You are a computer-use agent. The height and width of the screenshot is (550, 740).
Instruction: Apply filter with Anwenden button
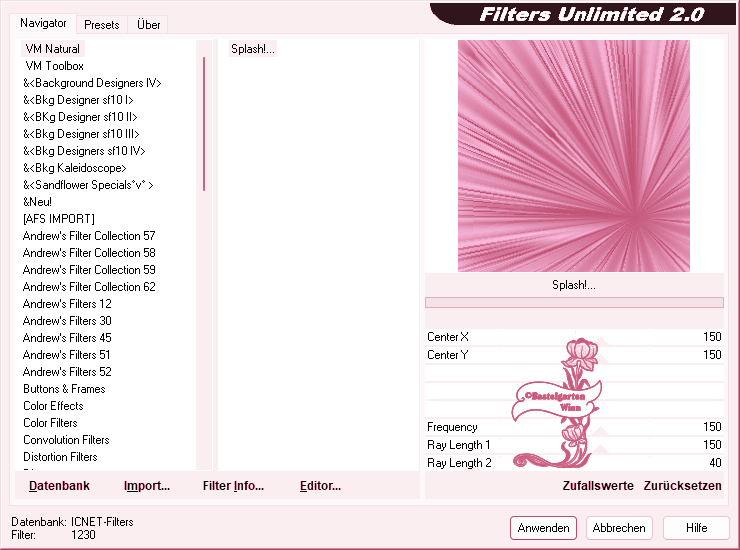(x=543, y=528)
